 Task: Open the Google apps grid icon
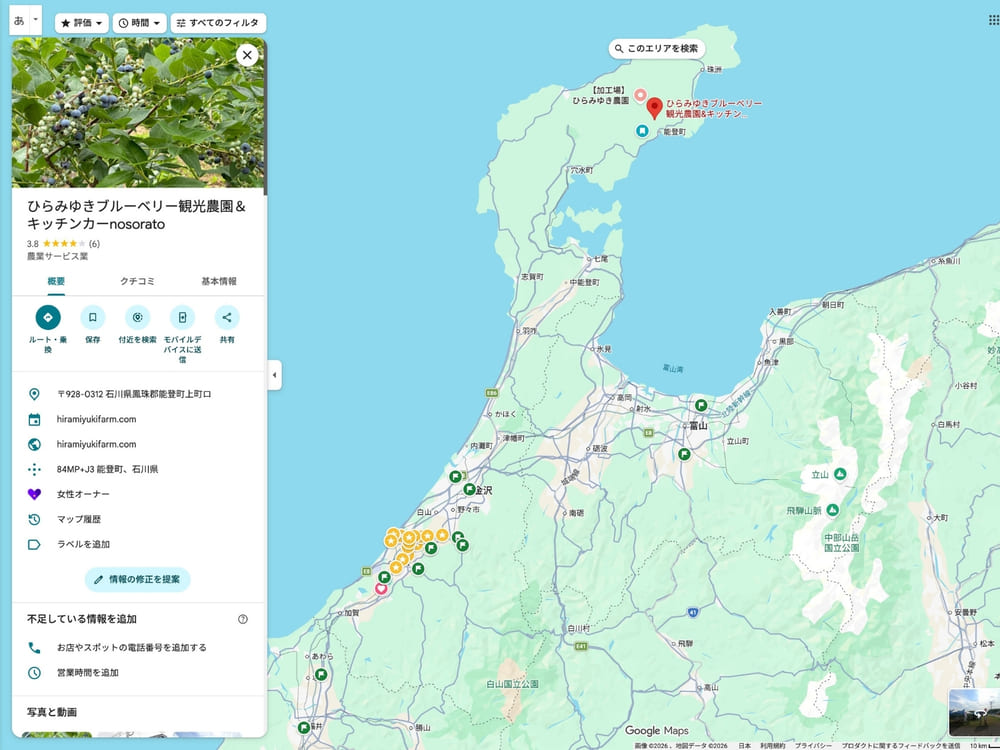click(994, 20)
